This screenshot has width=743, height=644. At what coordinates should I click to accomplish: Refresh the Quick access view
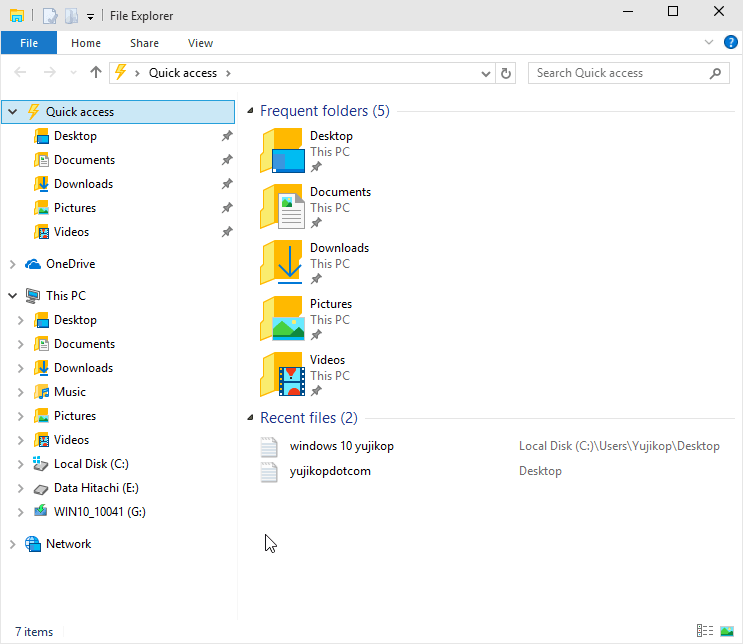(x=506, y=73)
